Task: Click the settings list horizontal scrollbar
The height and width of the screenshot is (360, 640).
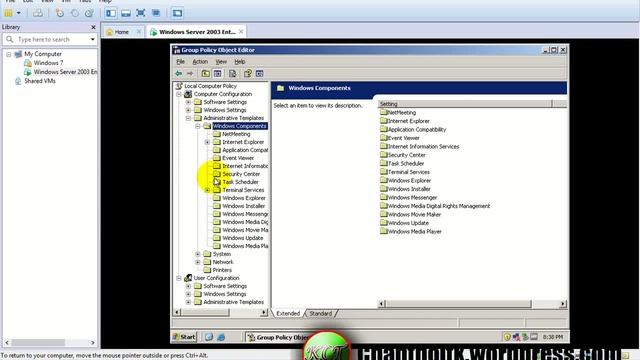Action: [473, 304]
